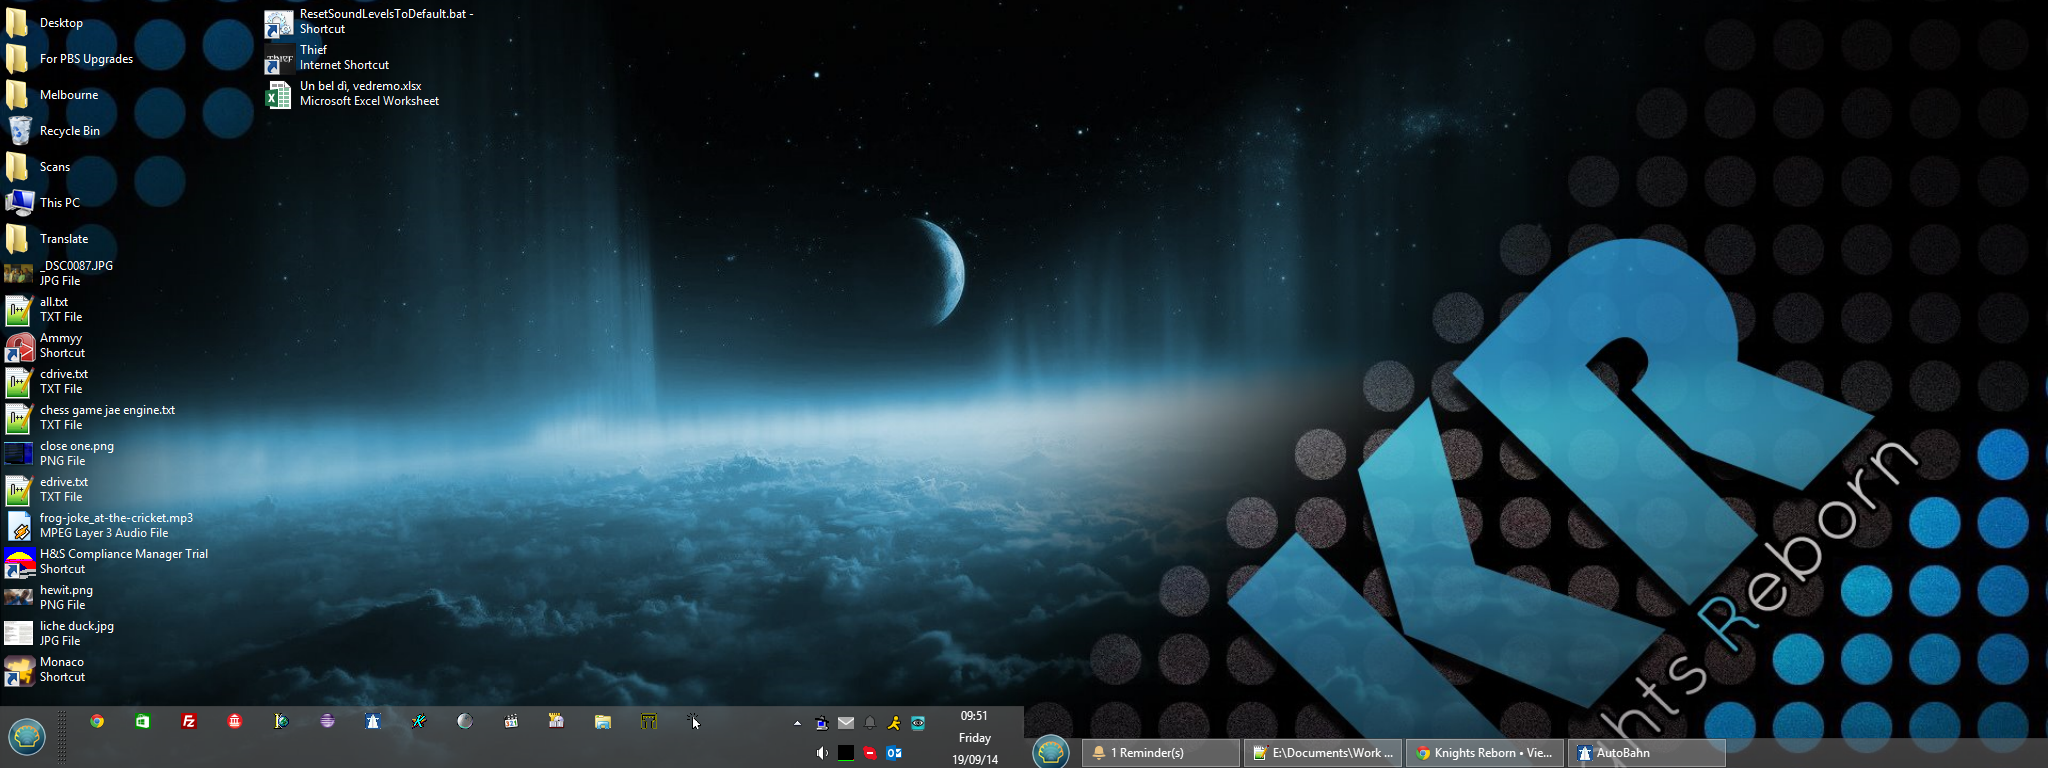Select the close one.png file
Image resolution: width=2048 pixels, height=768 pixels.
59,454
